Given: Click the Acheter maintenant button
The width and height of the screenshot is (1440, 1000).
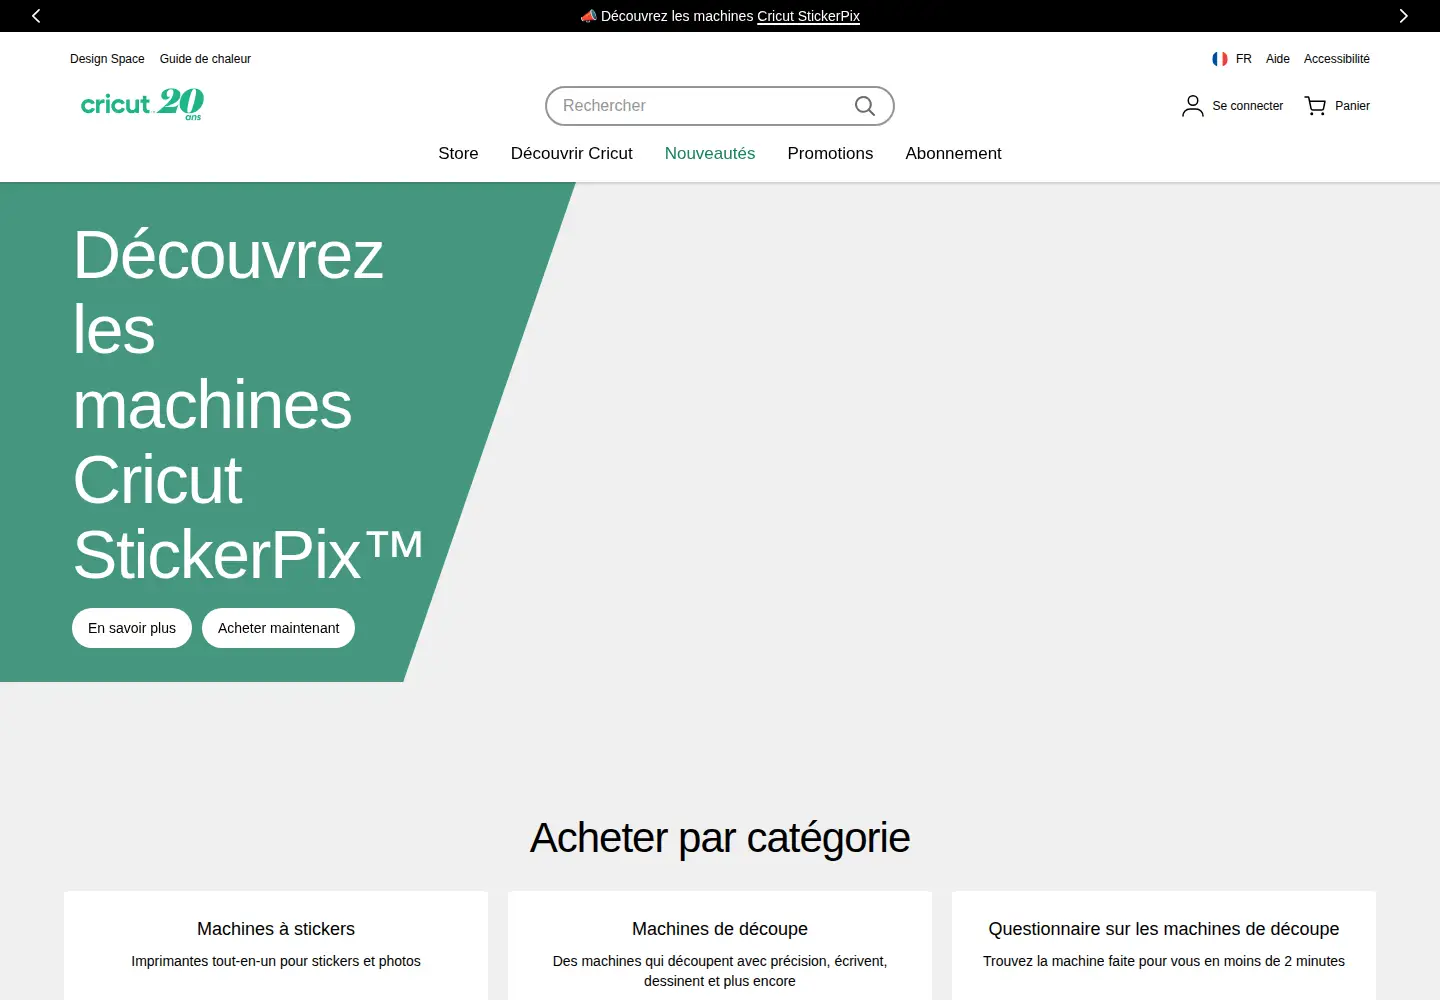Looking at the screenshot, I should tap(278, 628).
